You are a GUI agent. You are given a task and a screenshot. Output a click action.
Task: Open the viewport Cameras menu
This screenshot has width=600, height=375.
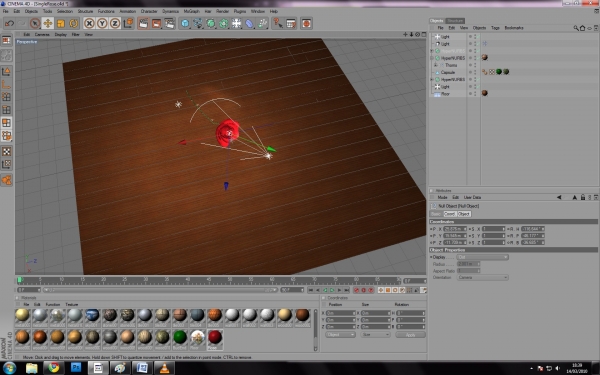click(x=42, y=34)
